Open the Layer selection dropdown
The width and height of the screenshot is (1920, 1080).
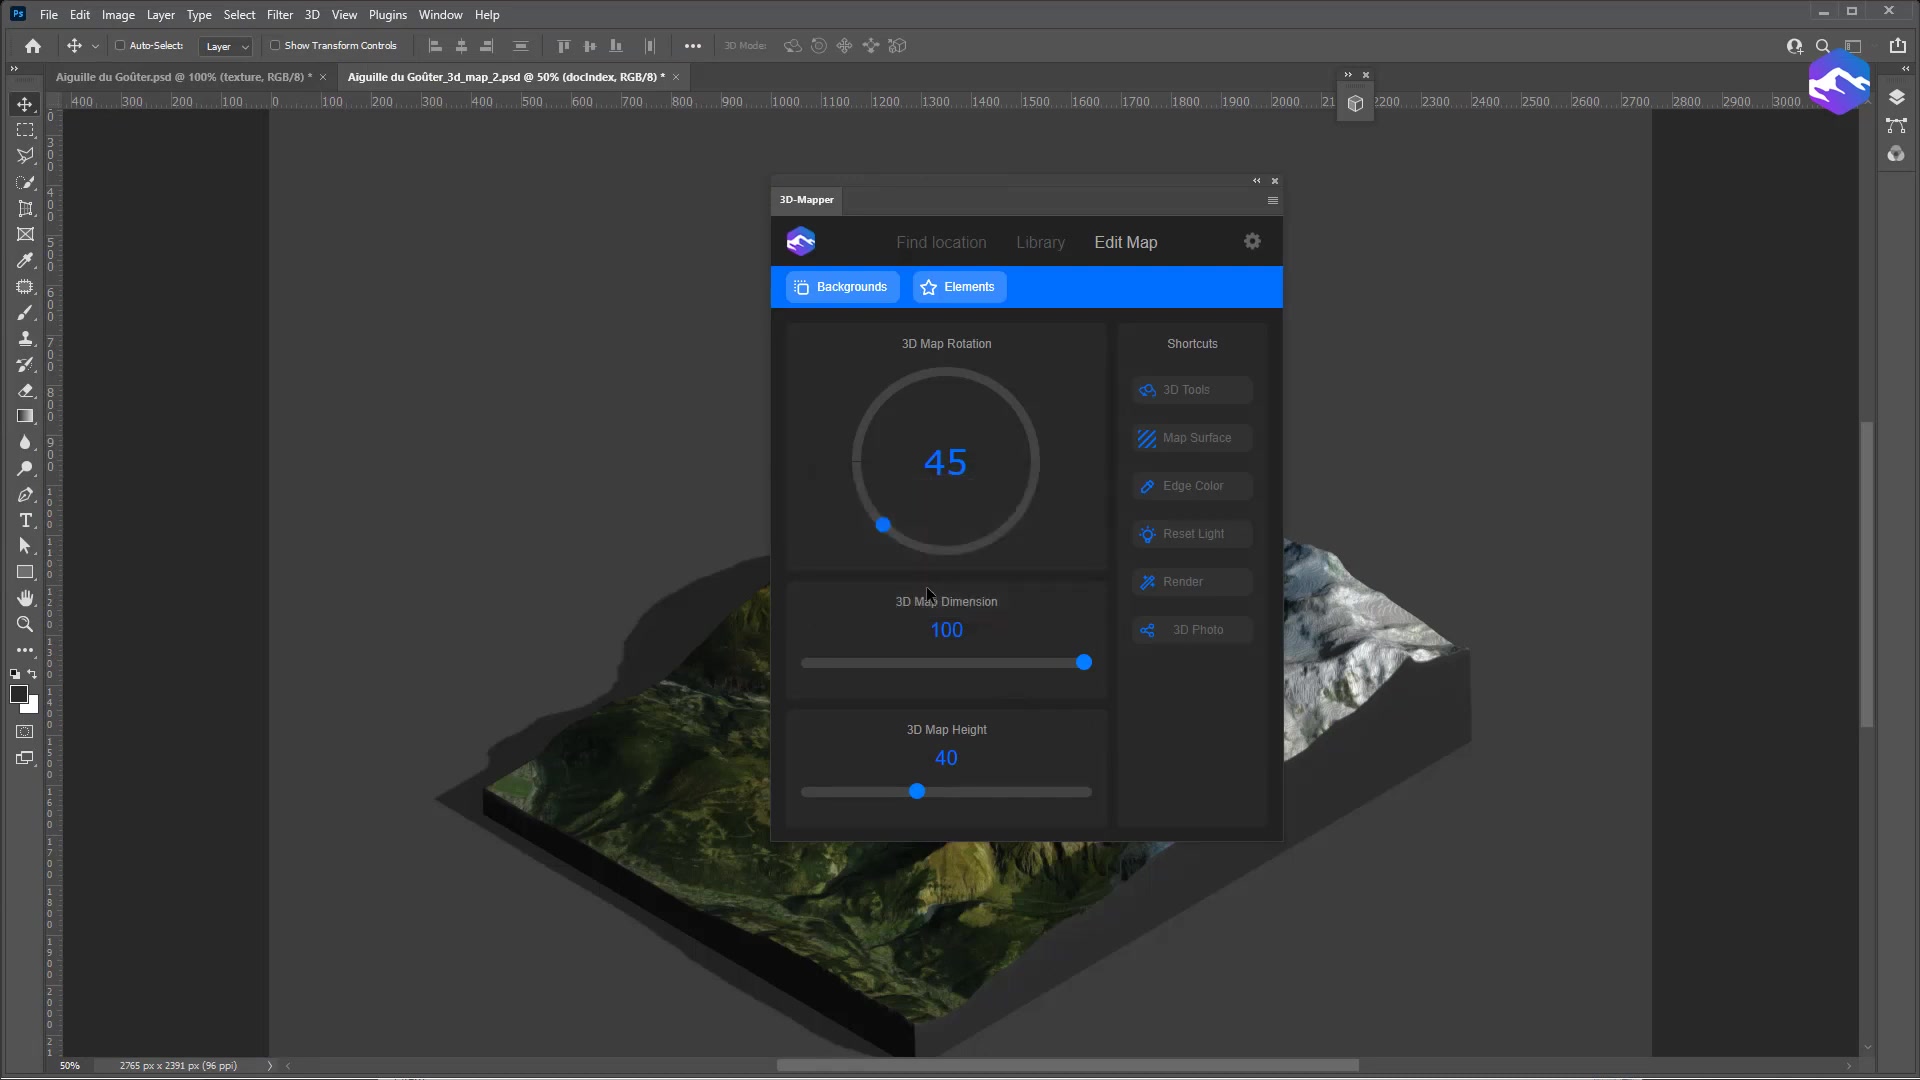point(225,46)
